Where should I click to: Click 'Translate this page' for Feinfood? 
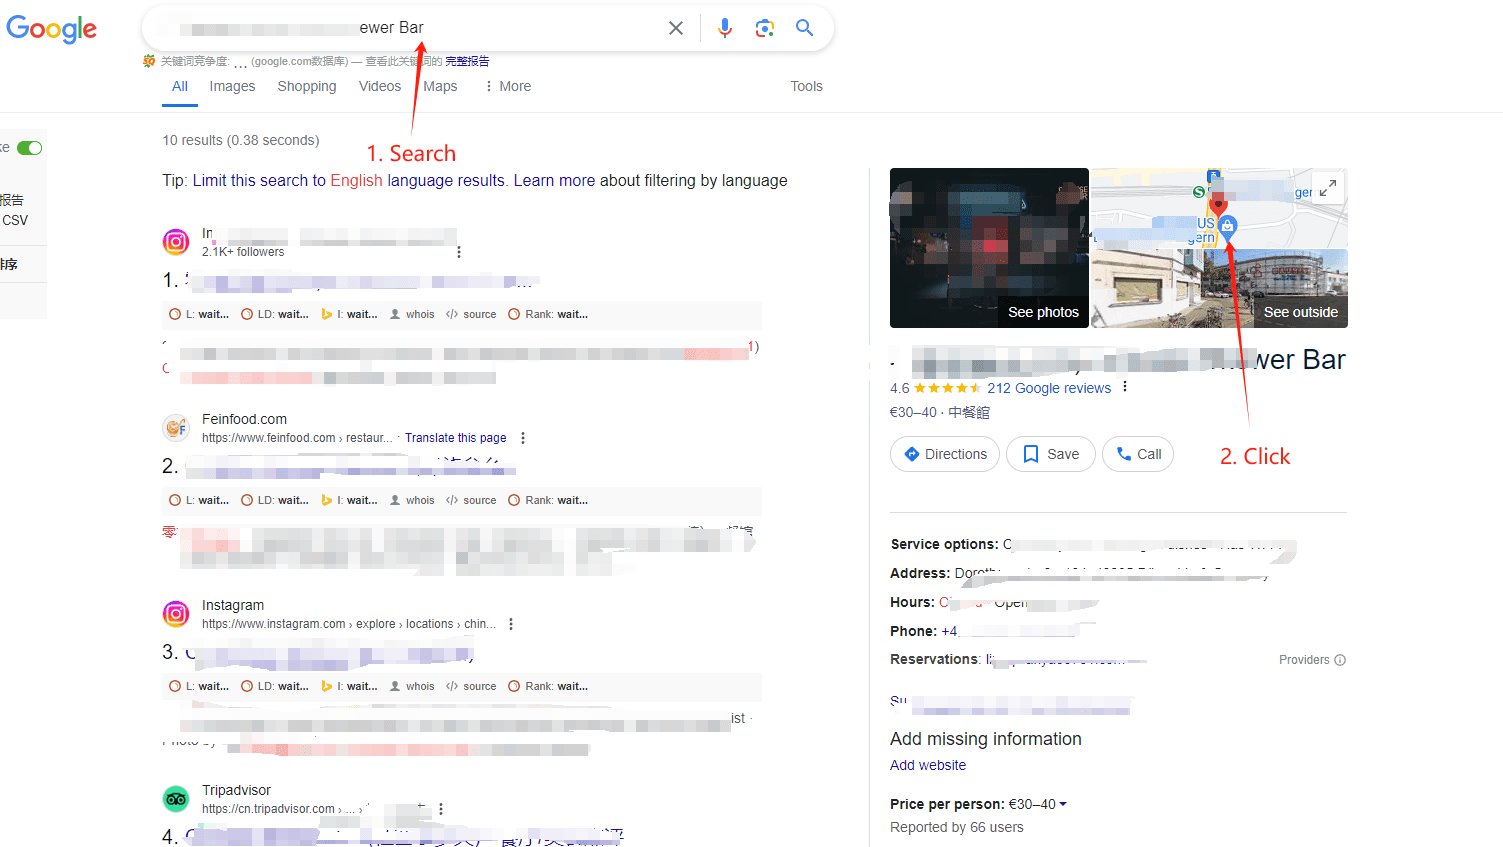(x=455, y=438)
